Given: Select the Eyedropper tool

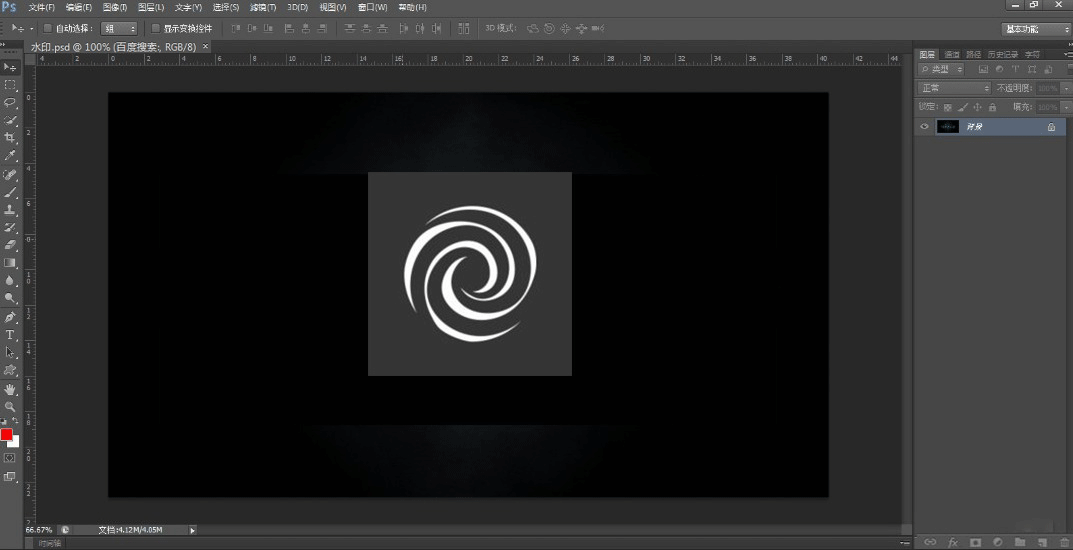Looking at the screenshot, I should [x=10, y=156].
